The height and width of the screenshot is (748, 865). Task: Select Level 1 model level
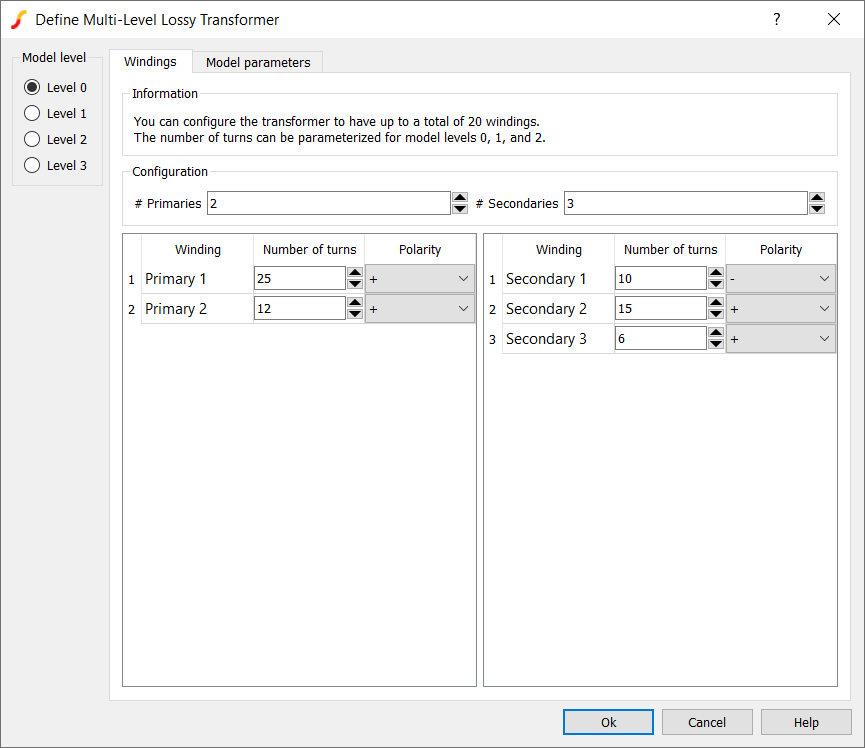[32, 113]
